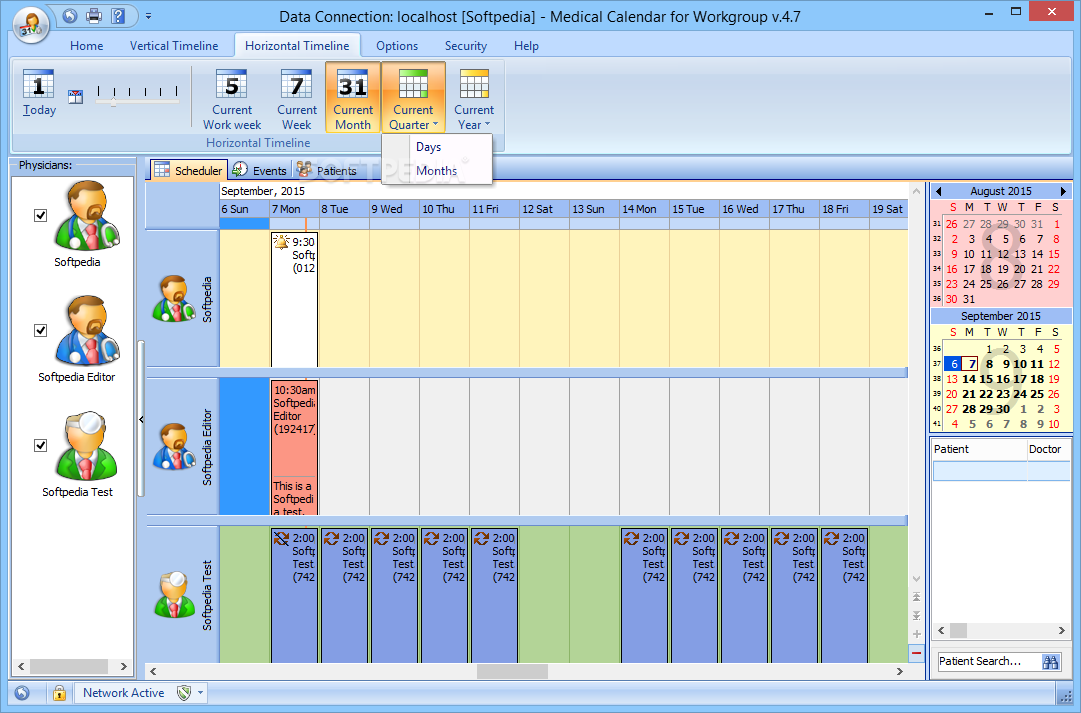This screenshot has width=1081, height=713.
Task: Uncheck the Softpedia Editor physician checkbox
Action: pyautogui.click(x=41, y=331)
